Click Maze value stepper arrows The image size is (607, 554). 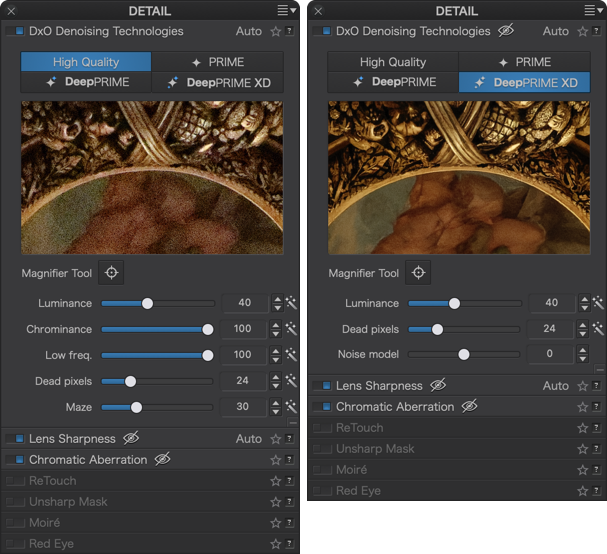(x=276, y=406)
